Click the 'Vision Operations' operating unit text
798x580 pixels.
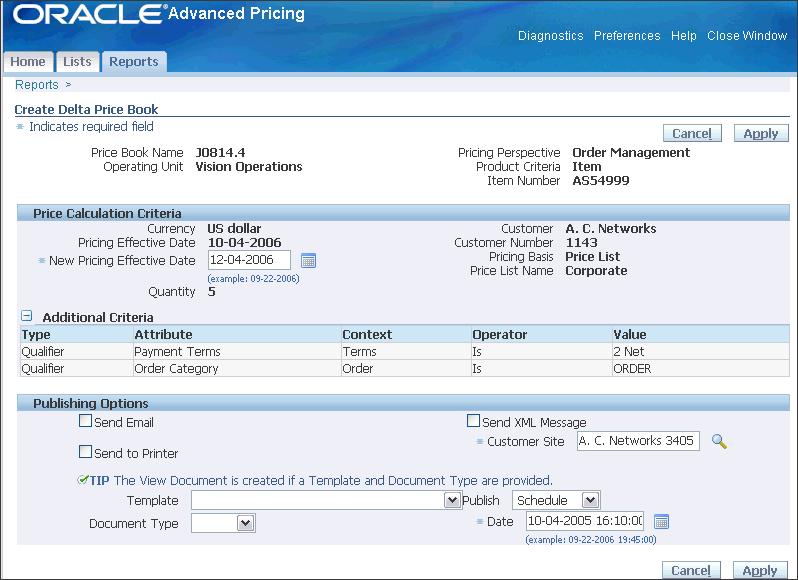point(249,167)
